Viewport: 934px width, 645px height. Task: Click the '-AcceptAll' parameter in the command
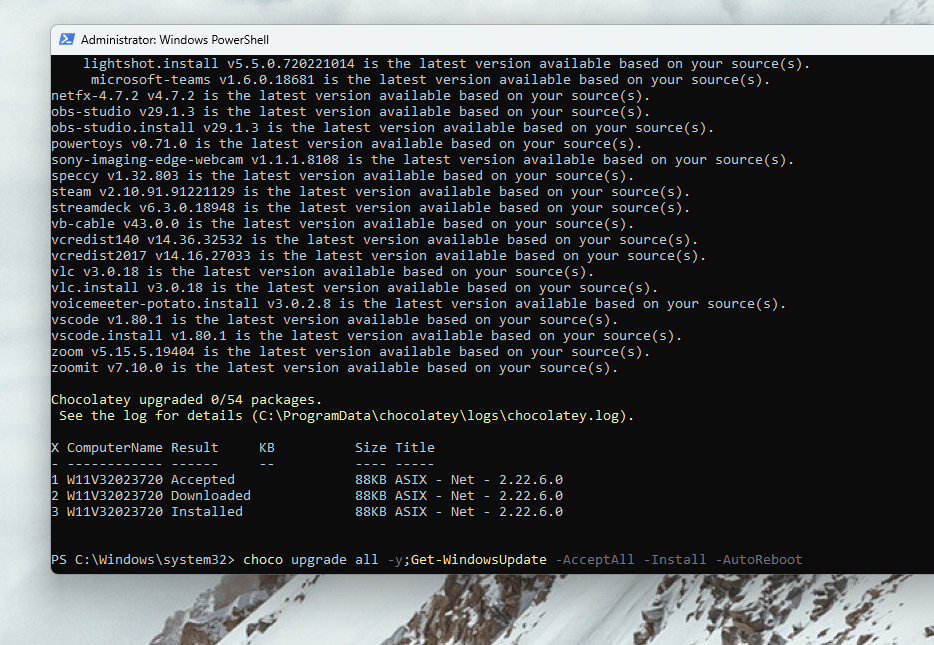(x=594, y=560)
